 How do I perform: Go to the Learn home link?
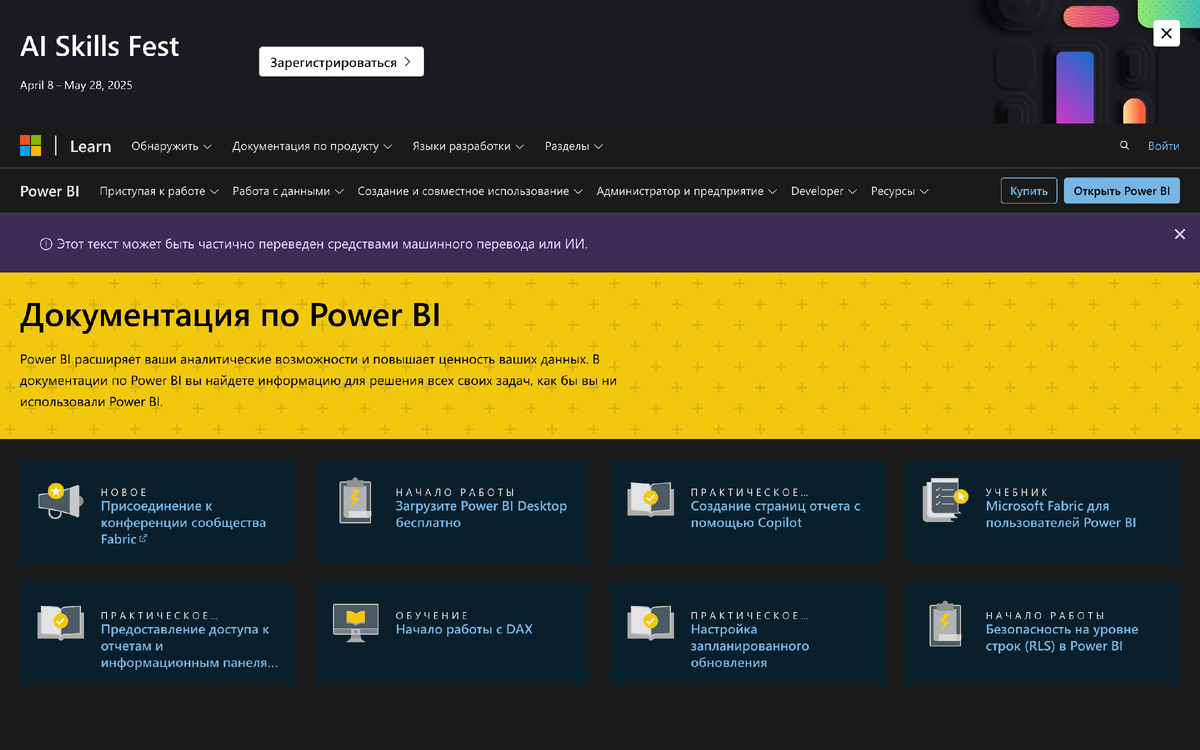91,146
